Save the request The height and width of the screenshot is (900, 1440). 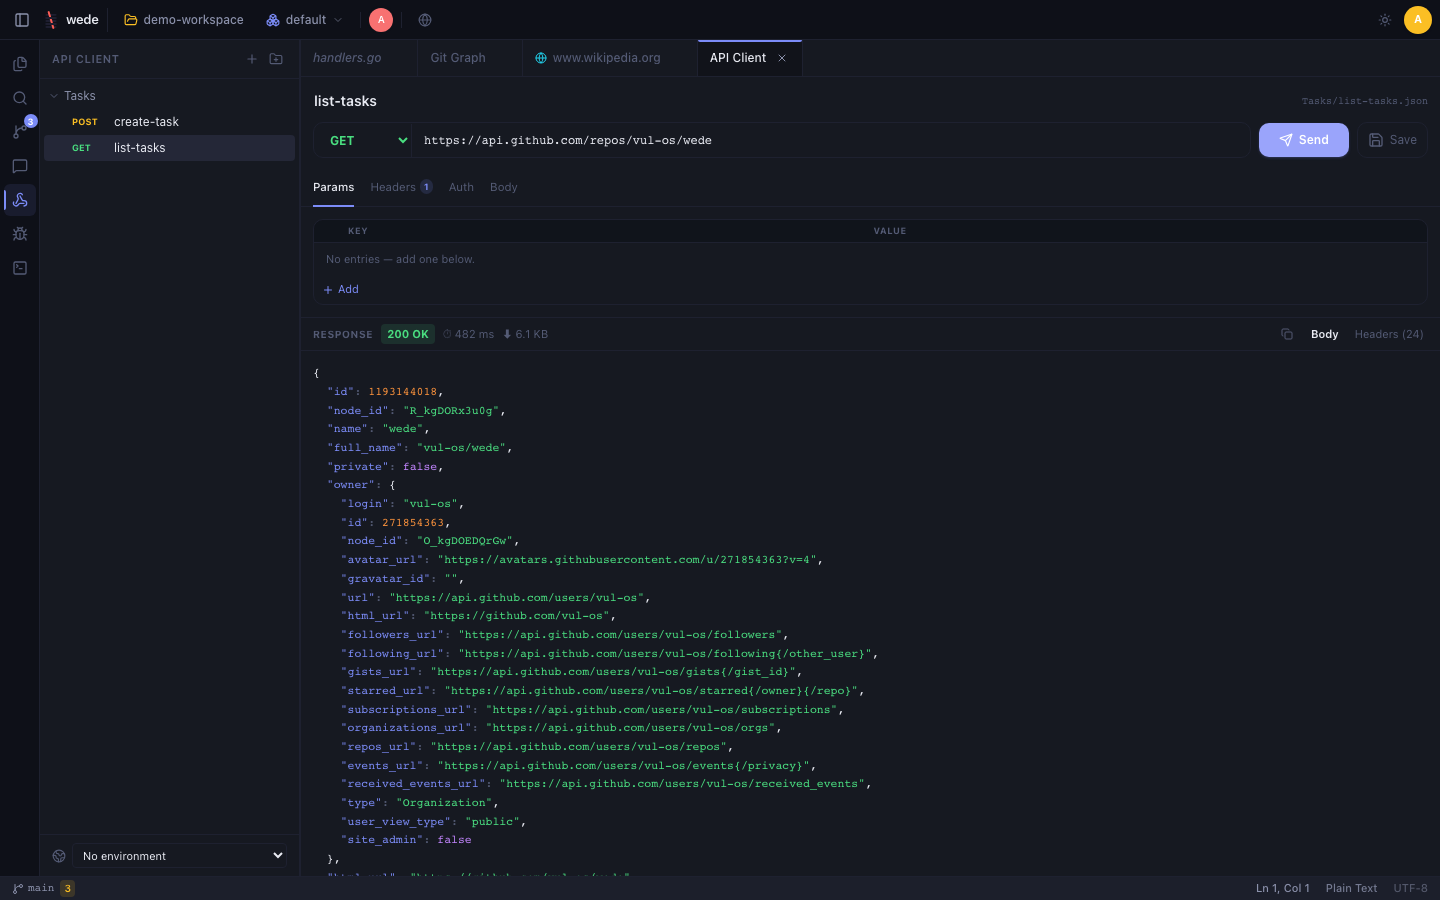1392,140
